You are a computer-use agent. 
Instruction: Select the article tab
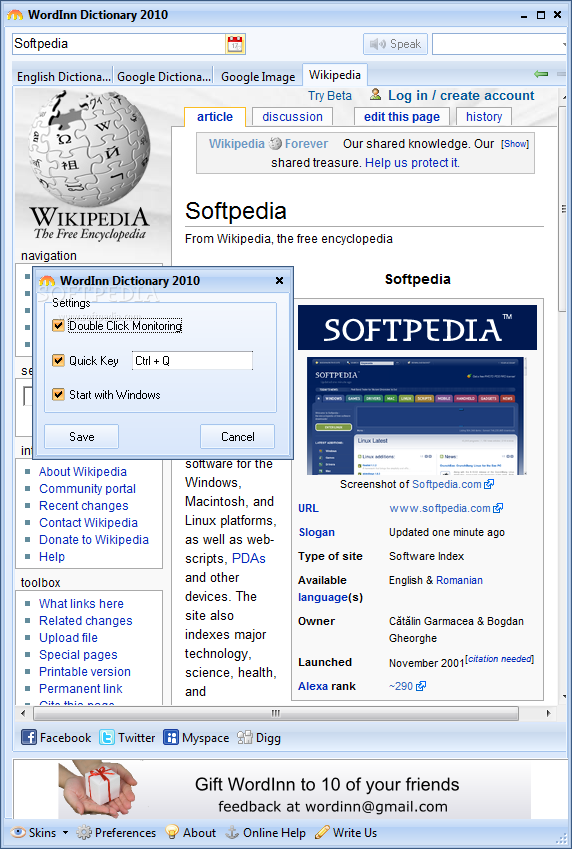click(x=215, y=116)
